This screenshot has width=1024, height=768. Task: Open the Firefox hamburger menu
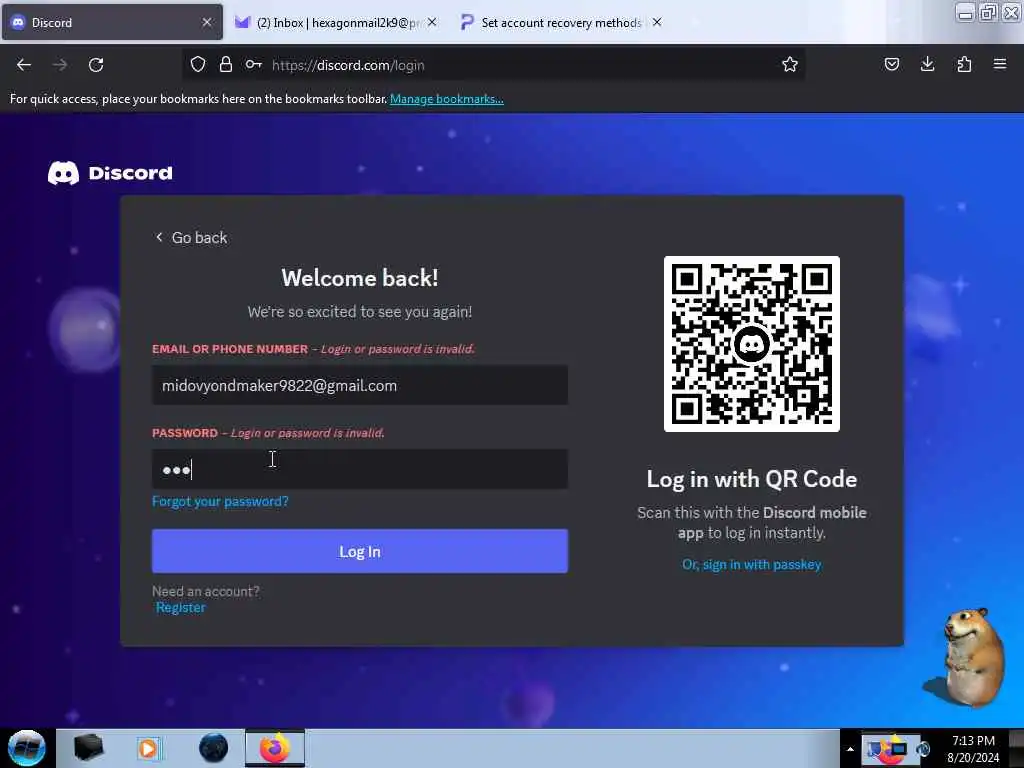[1000, 64]
